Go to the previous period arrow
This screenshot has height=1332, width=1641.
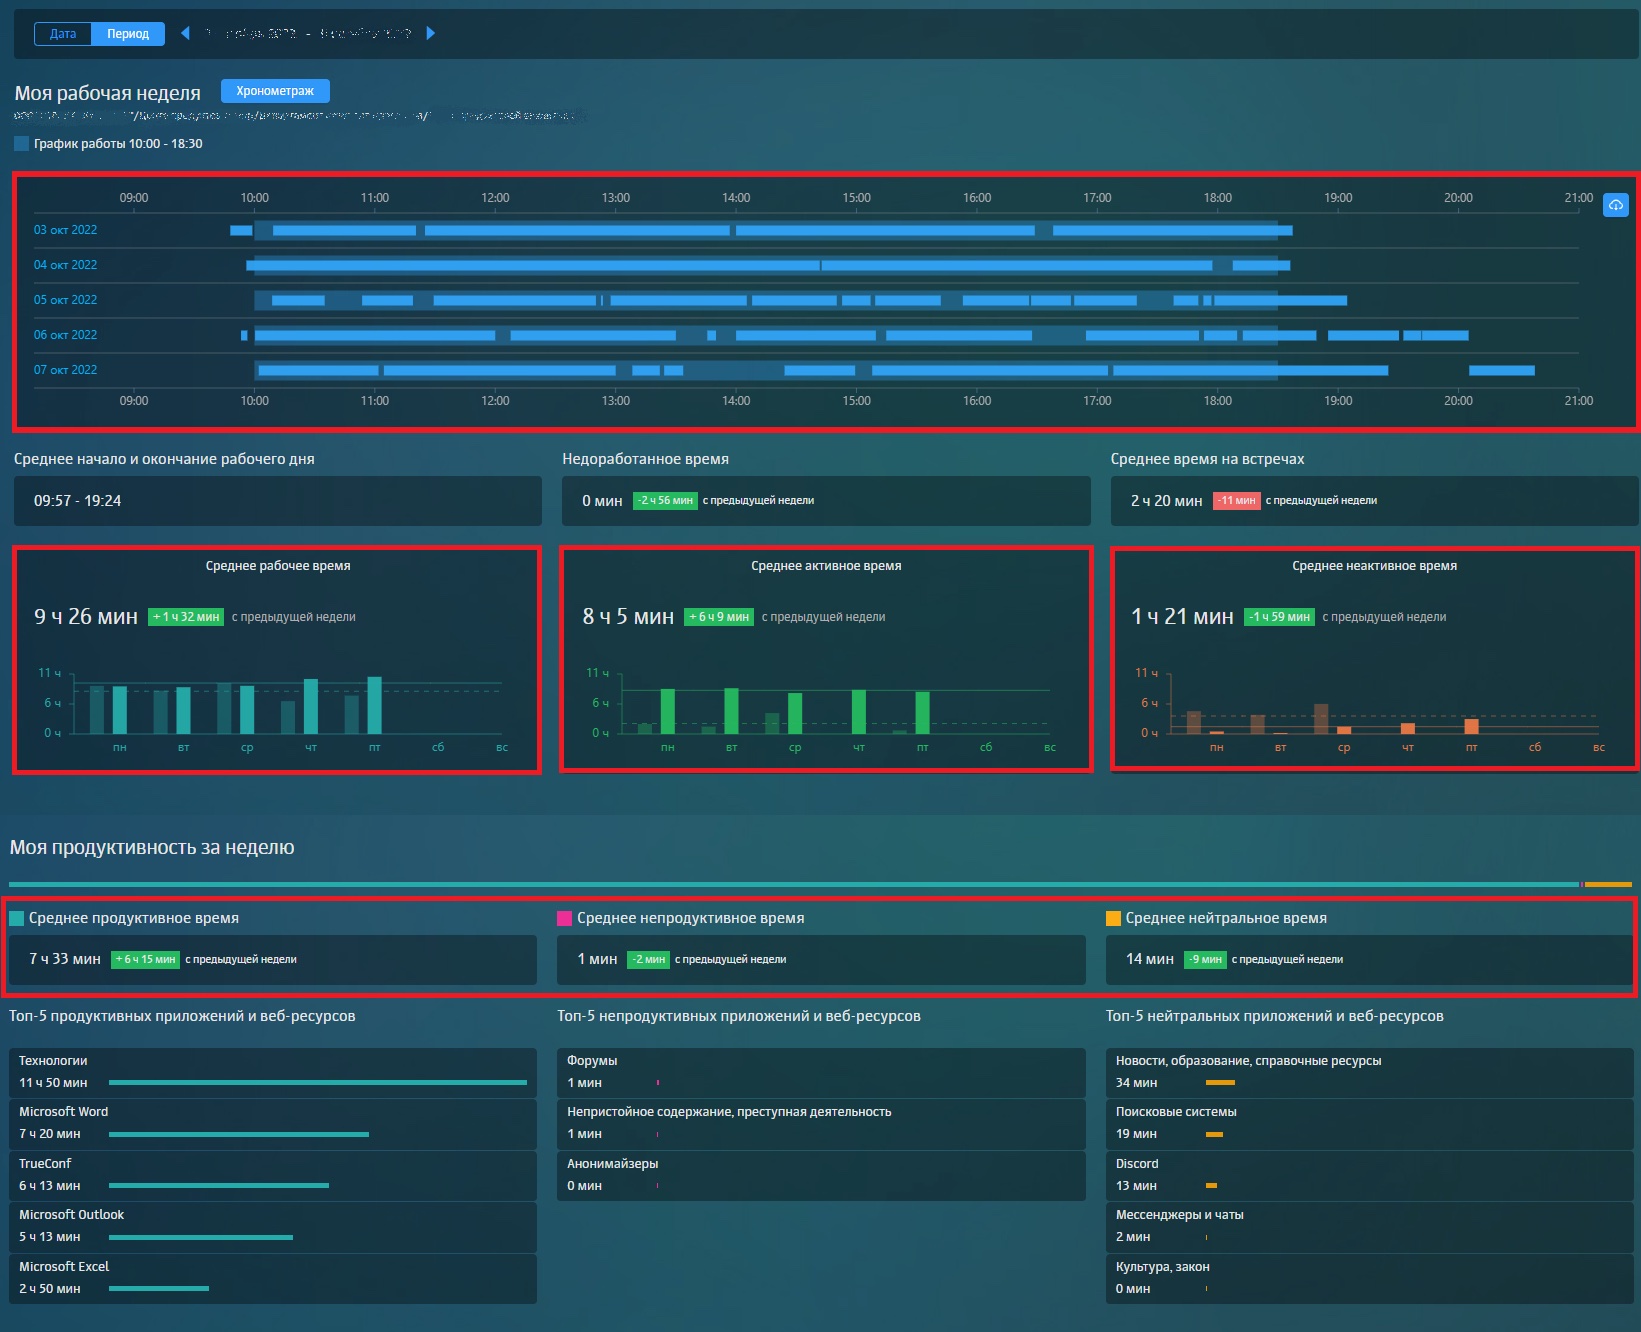[x=185, y=33]
